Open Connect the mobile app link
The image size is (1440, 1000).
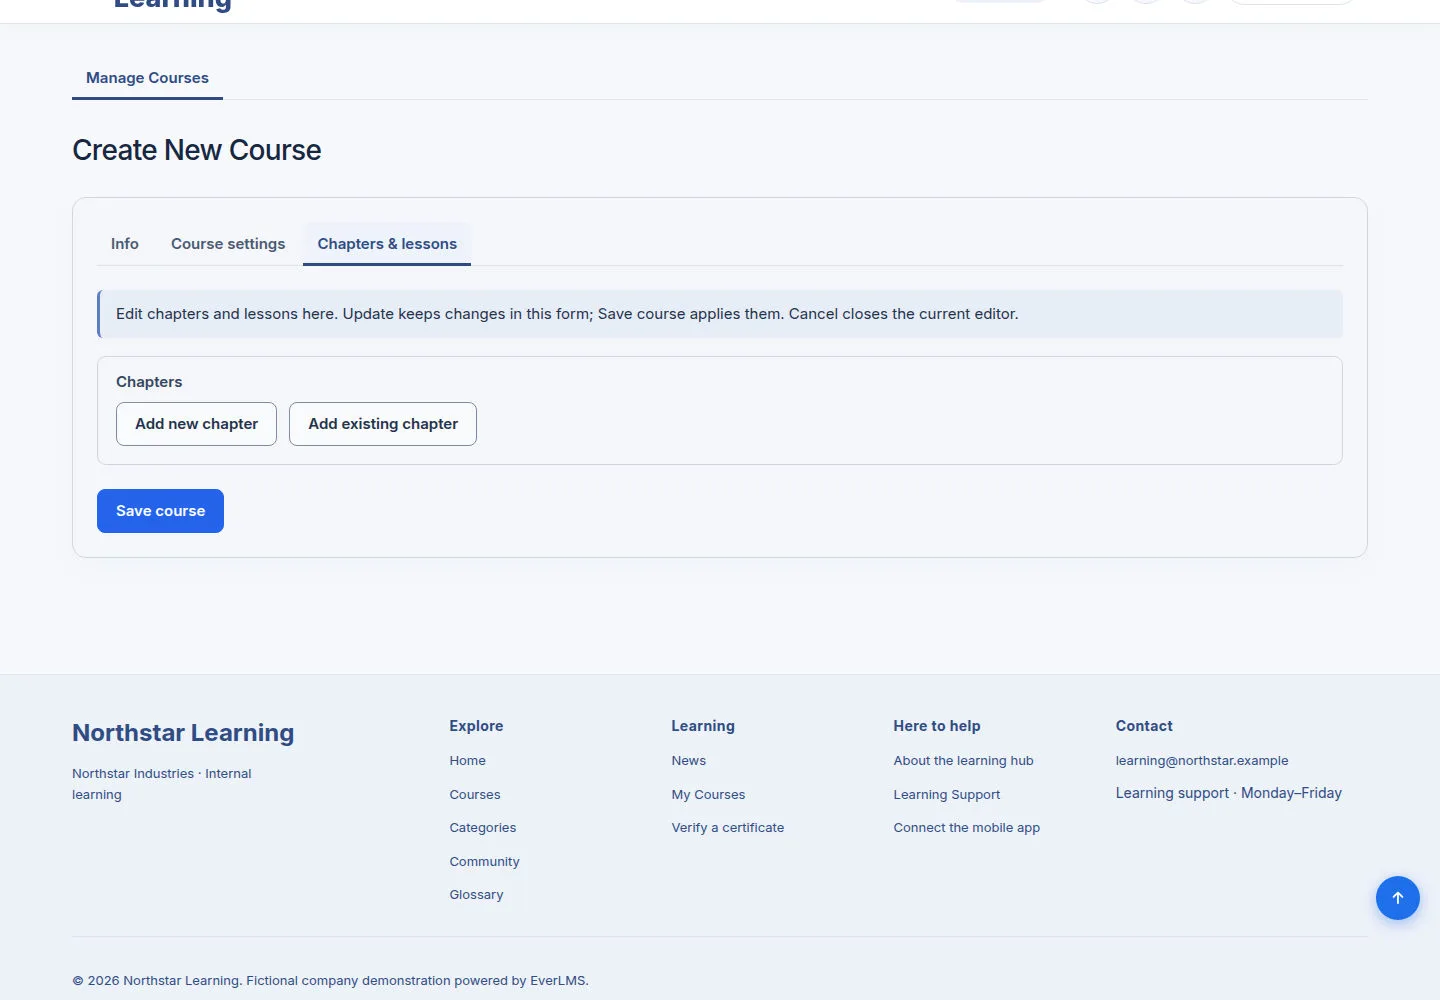click(x=967, y=828)
